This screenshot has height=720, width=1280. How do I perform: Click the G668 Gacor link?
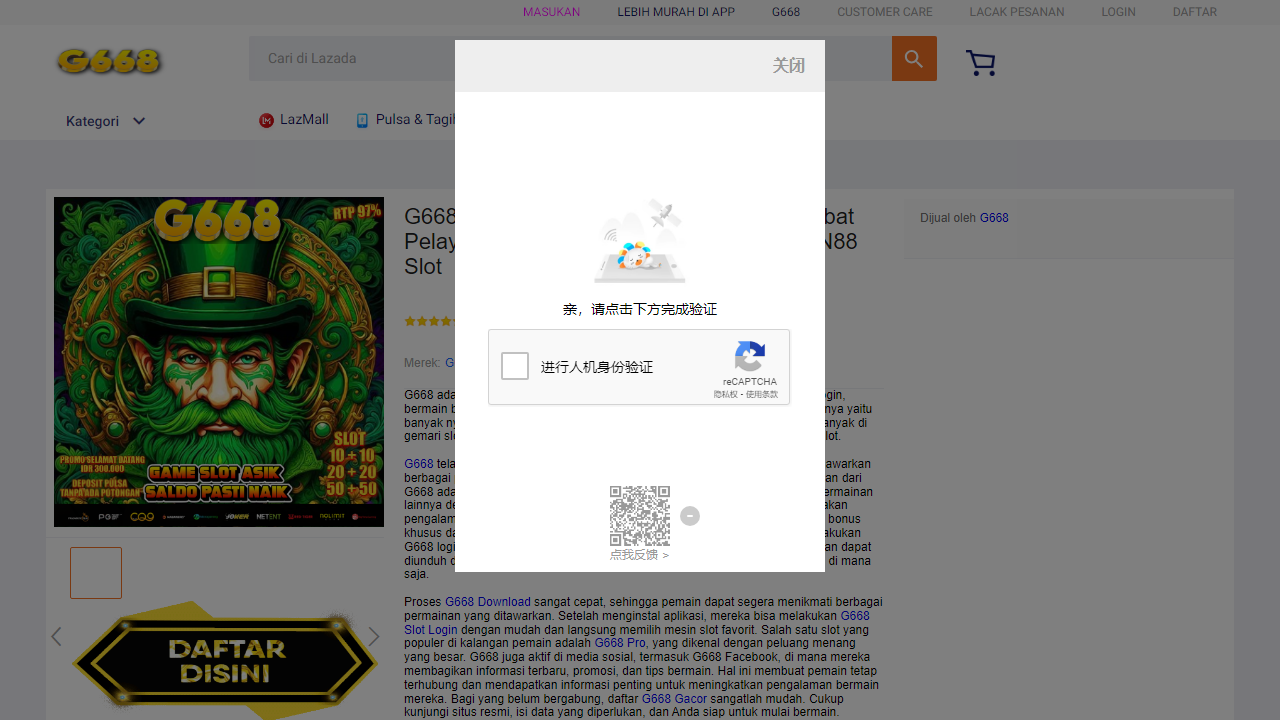tap(674, 699)
